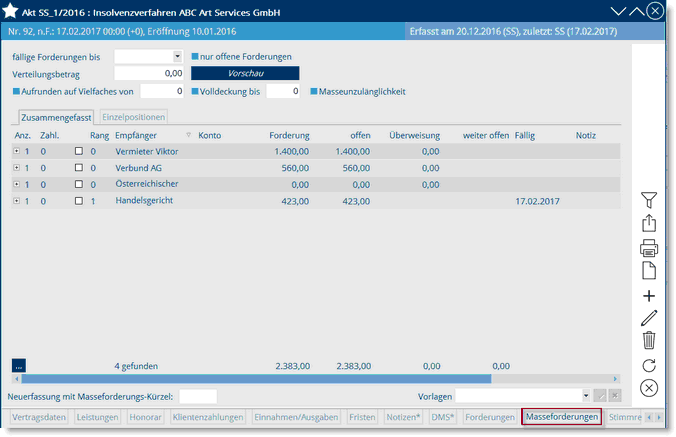This screenshot has width=676, height=437.
Task: Click the circled X cancel icon in sidebar
Action: pyautogui.click(x=649, y=388)
